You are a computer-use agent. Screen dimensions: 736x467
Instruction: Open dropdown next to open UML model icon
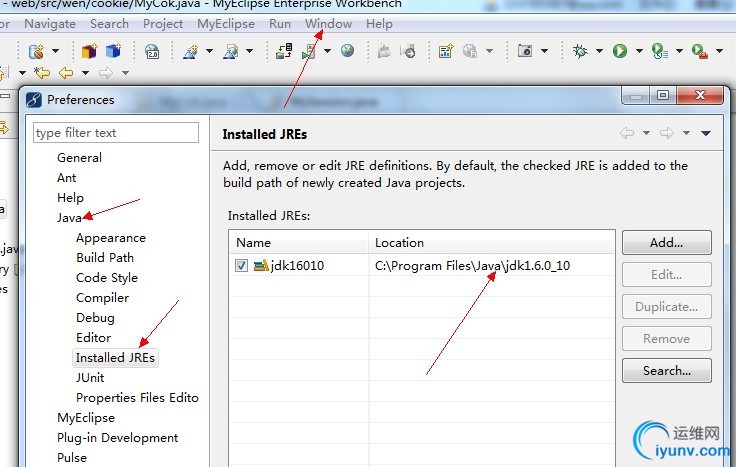click(250, 51)
